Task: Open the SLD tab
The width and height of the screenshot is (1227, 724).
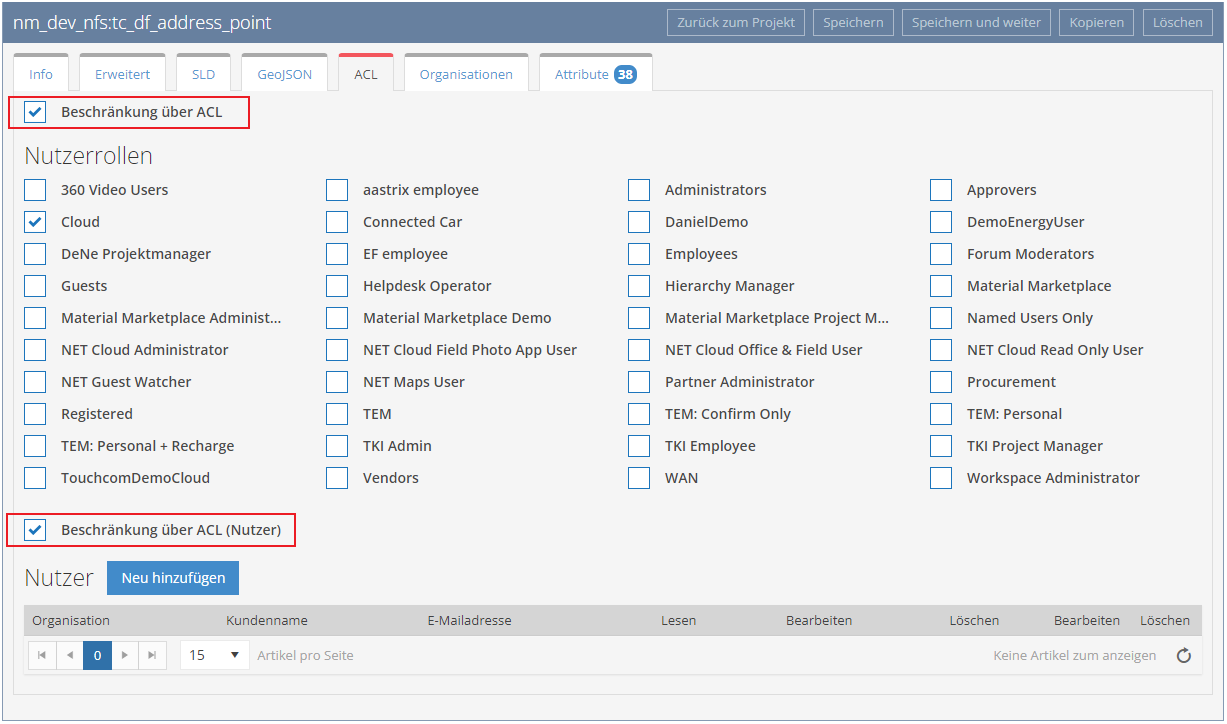Action: [x=203, y=74]
